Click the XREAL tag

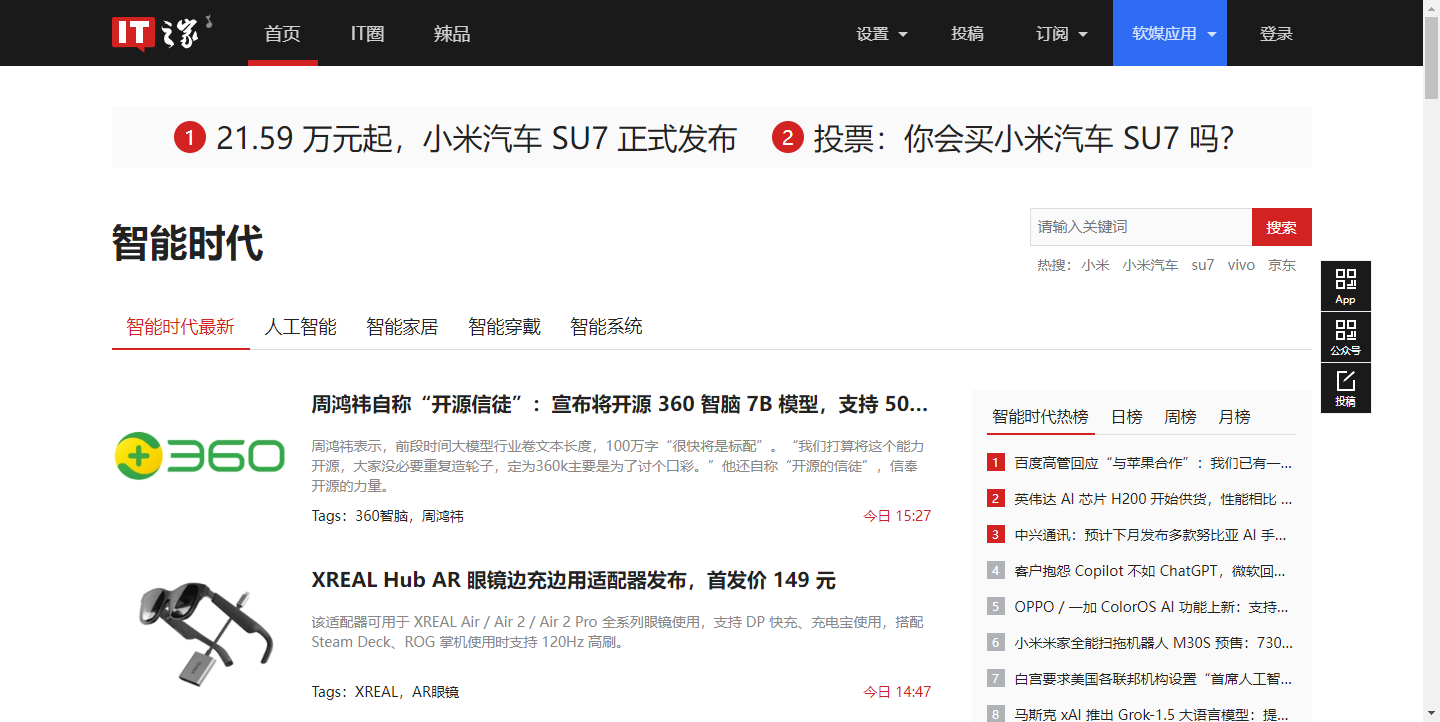coord(376,692)
